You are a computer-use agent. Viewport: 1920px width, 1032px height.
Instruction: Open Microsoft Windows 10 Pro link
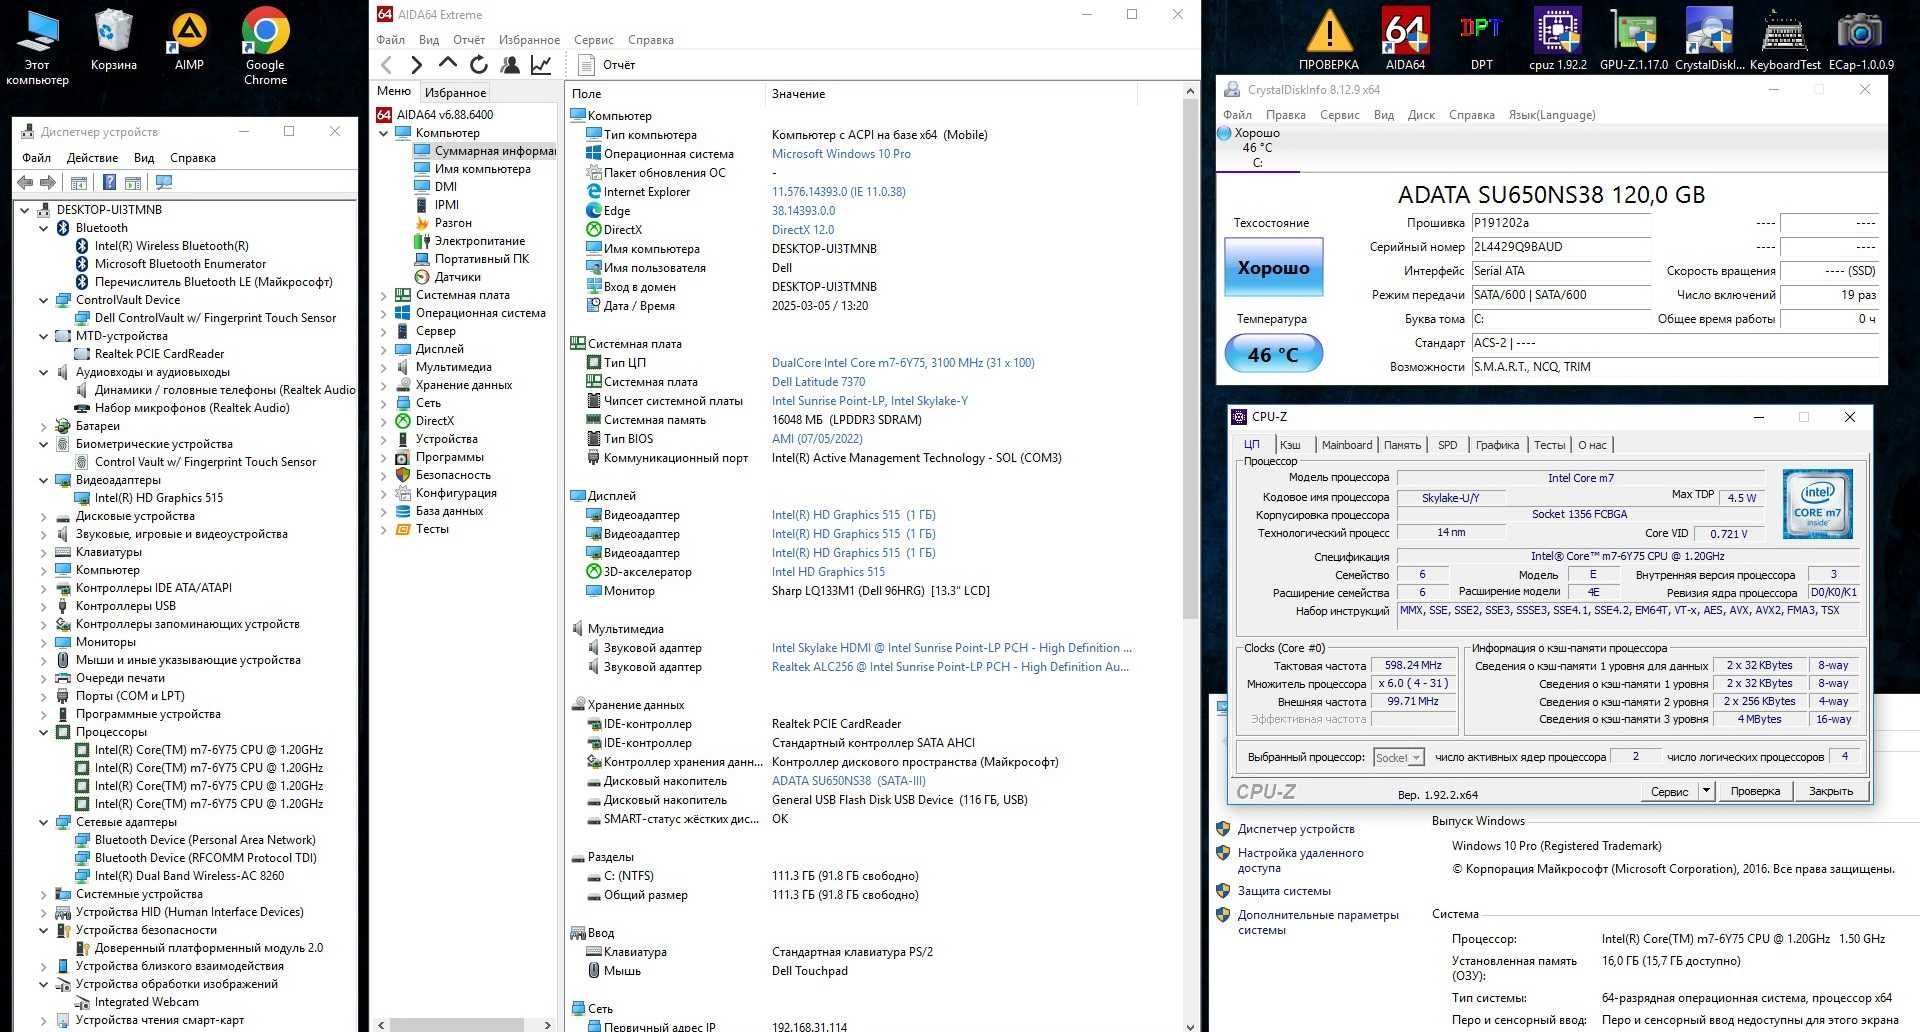(841, 154)
